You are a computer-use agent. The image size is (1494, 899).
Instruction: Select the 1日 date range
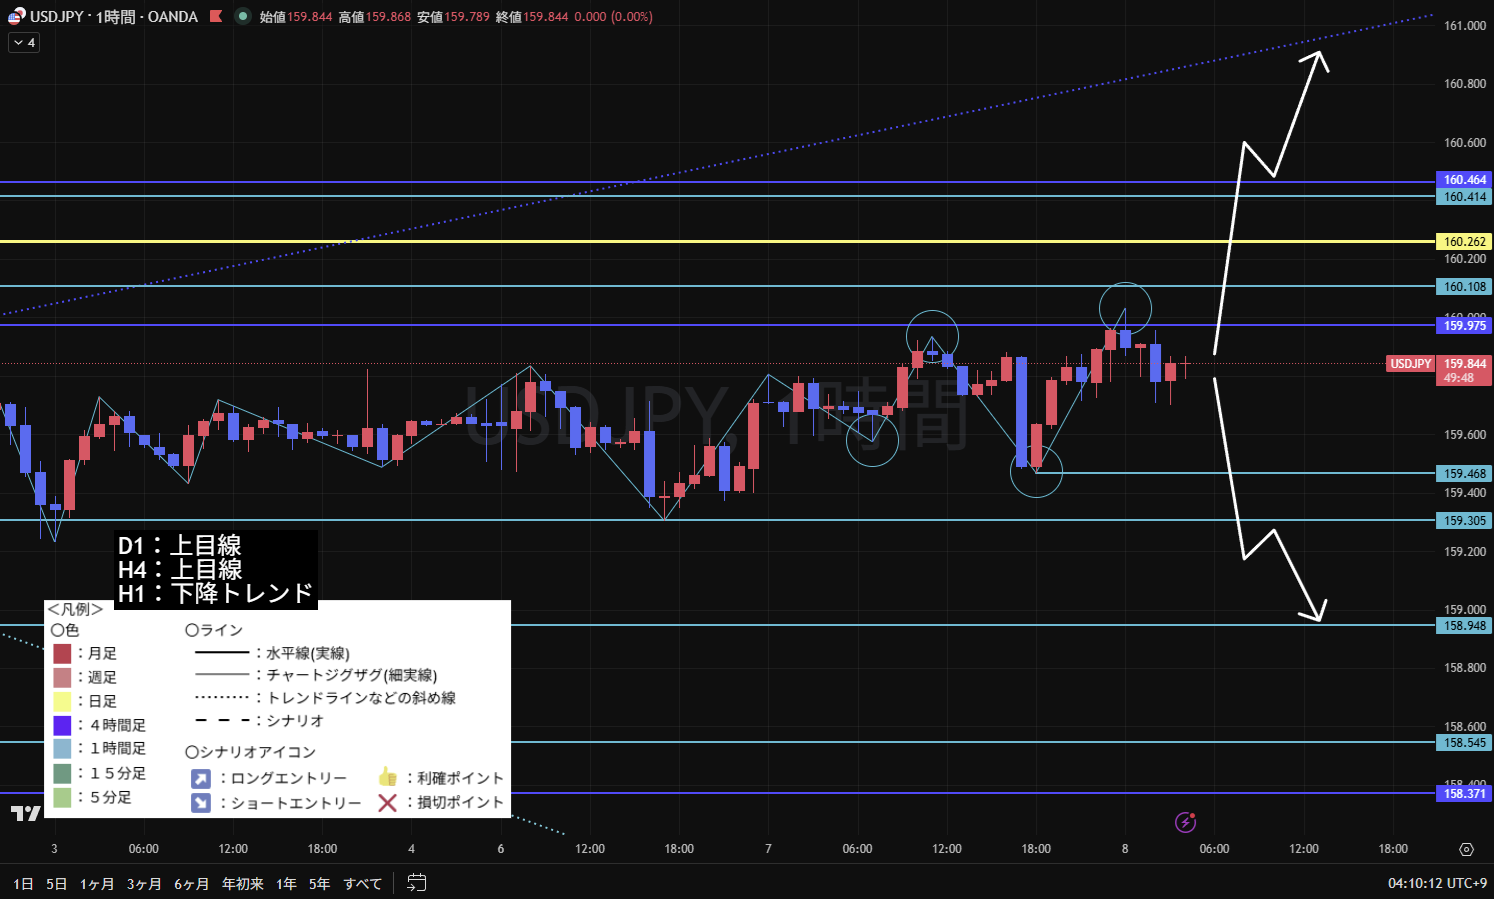click(23, 884)
